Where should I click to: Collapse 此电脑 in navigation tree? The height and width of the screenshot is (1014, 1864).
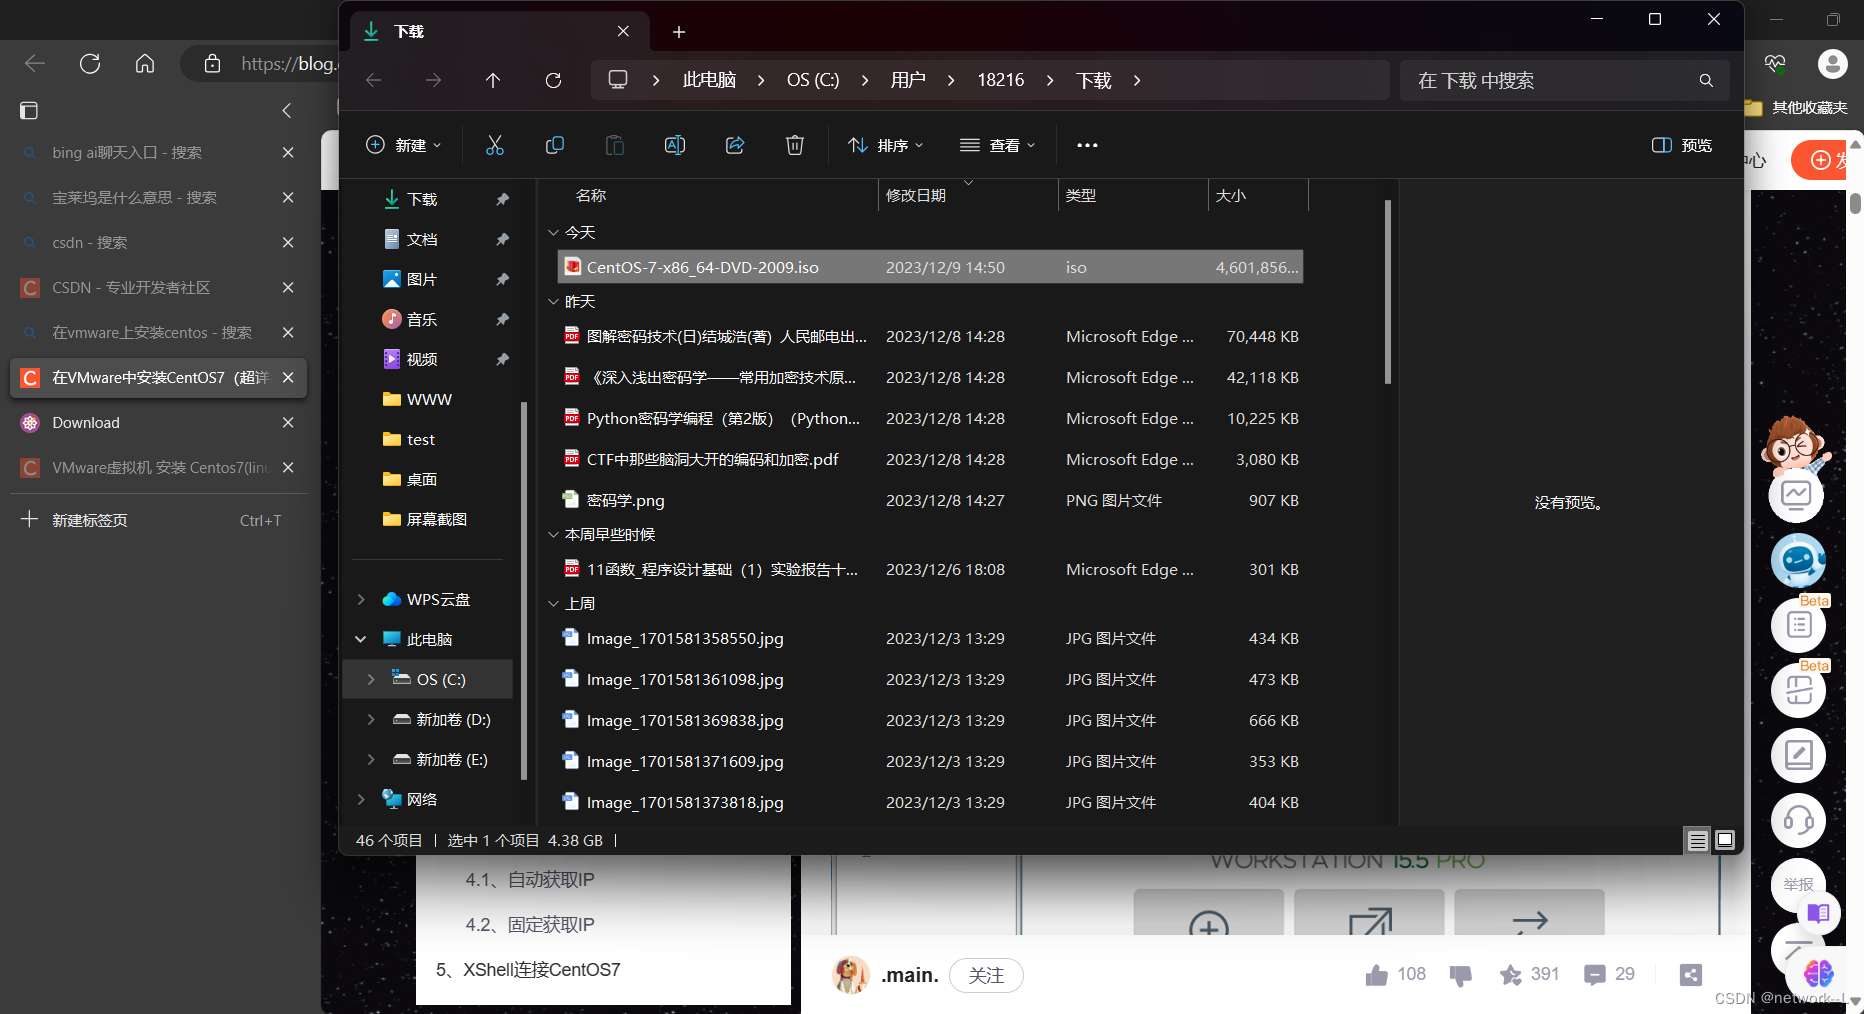[361, 639]
